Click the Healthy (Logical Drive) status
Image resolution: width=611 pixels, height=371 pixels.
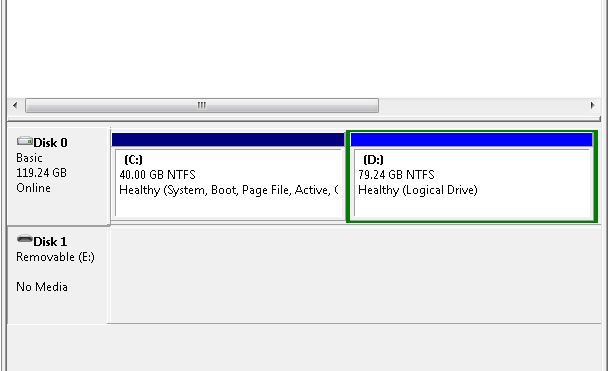click(418, 190)
